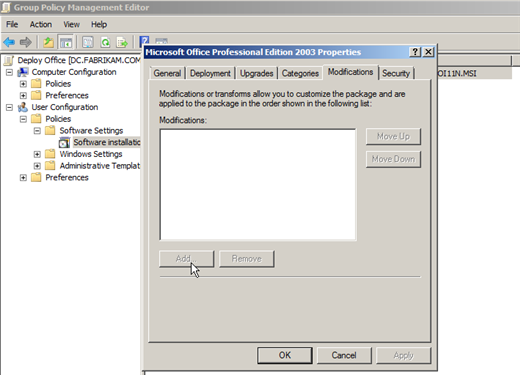
Task: Click the Software Settings folder icon
Action: point(50,130)
